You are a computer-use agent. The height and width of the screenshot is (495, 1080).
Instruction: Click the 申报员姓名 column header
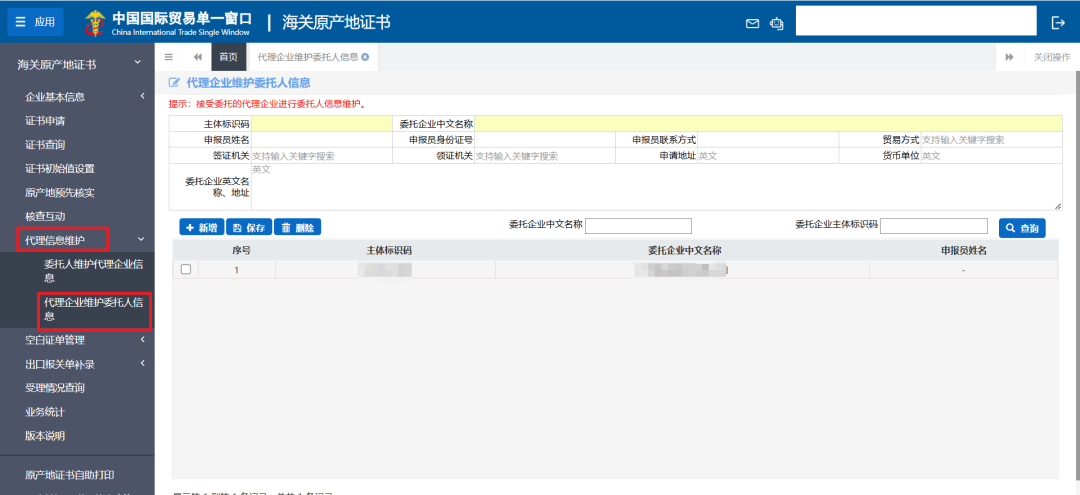tap(964, 251)
